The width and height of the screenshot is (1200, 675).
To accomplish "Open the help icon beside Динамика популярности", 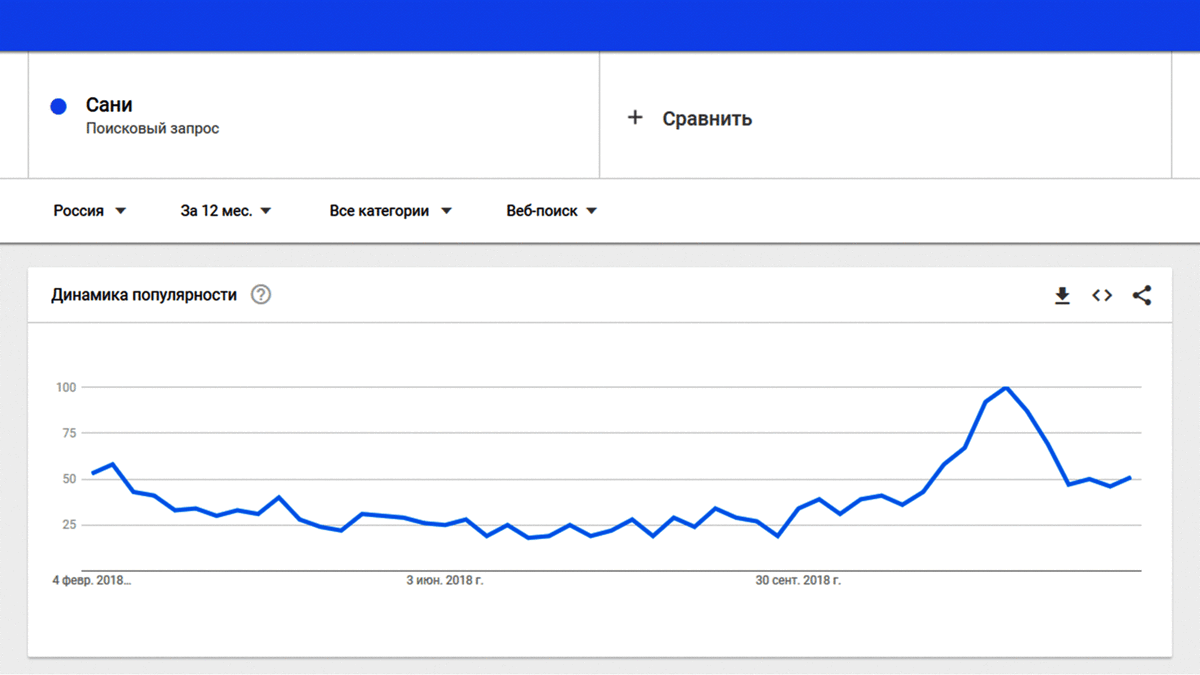I will click(261, 295).
